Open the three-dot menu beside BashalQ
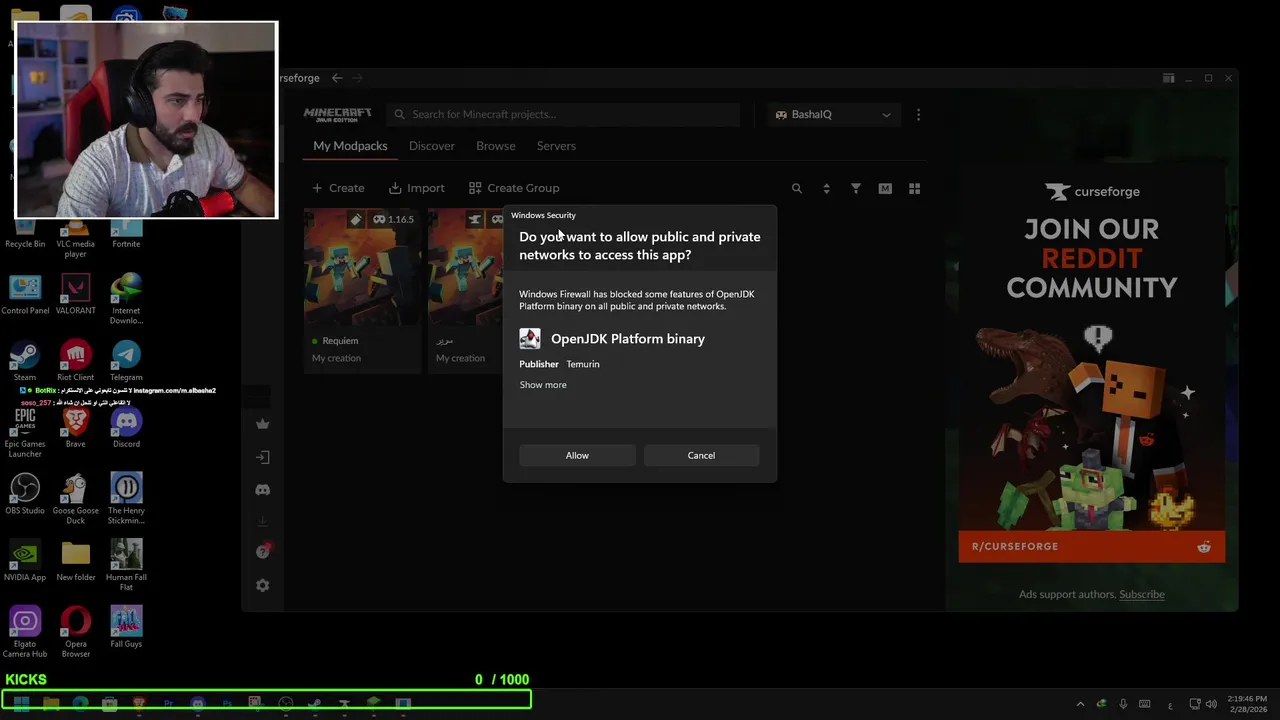 918,114
